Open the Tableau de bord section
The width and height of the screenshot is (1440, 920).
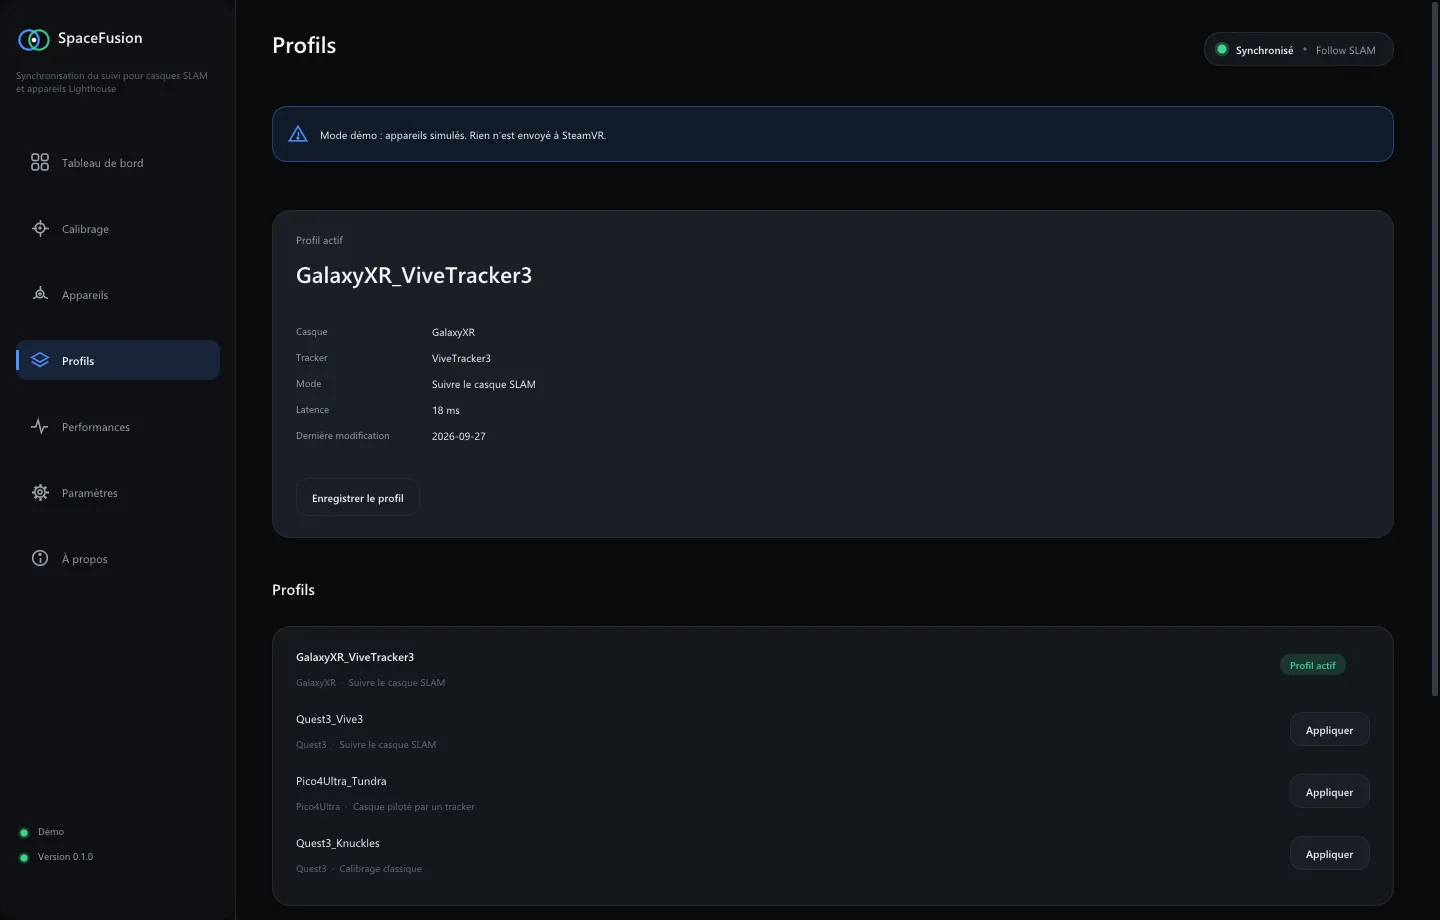tap(118, 162)
